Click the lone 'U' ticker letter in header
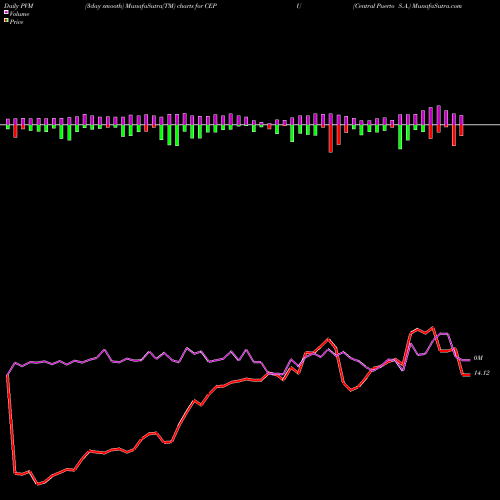The width and height of the screenshot is (500, 500). point(299,6)
